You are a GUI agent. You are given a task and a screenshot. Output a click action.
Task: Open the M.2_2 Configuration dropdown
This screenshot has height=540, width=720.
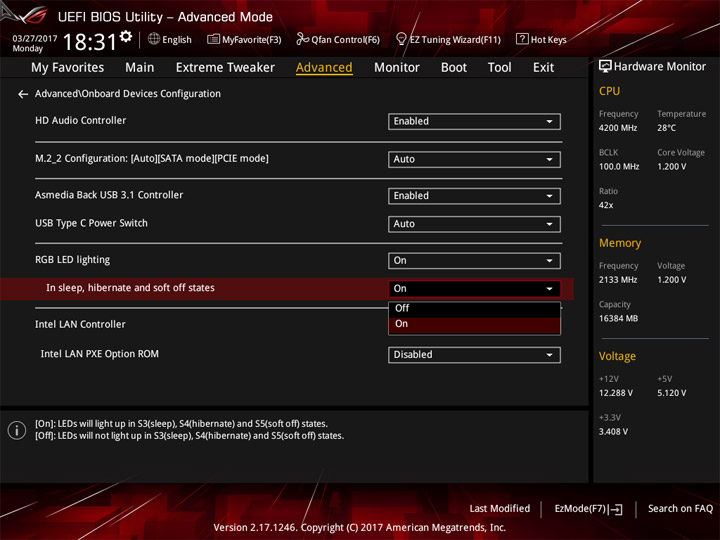click(x=474, y=160)
